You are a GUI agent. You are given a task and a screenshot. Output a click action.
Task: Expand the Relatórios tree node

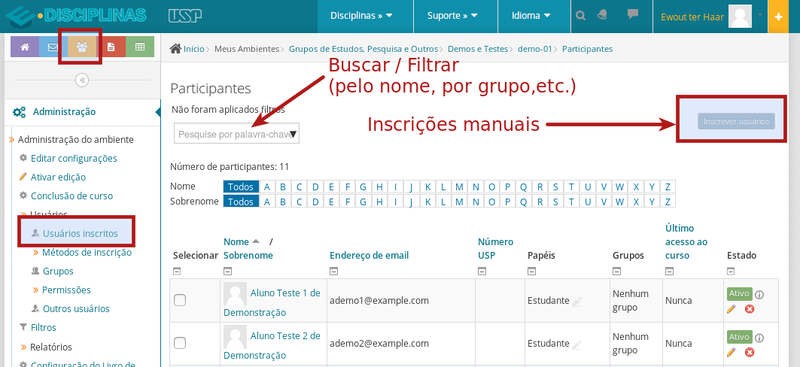[x=23, y=347]
